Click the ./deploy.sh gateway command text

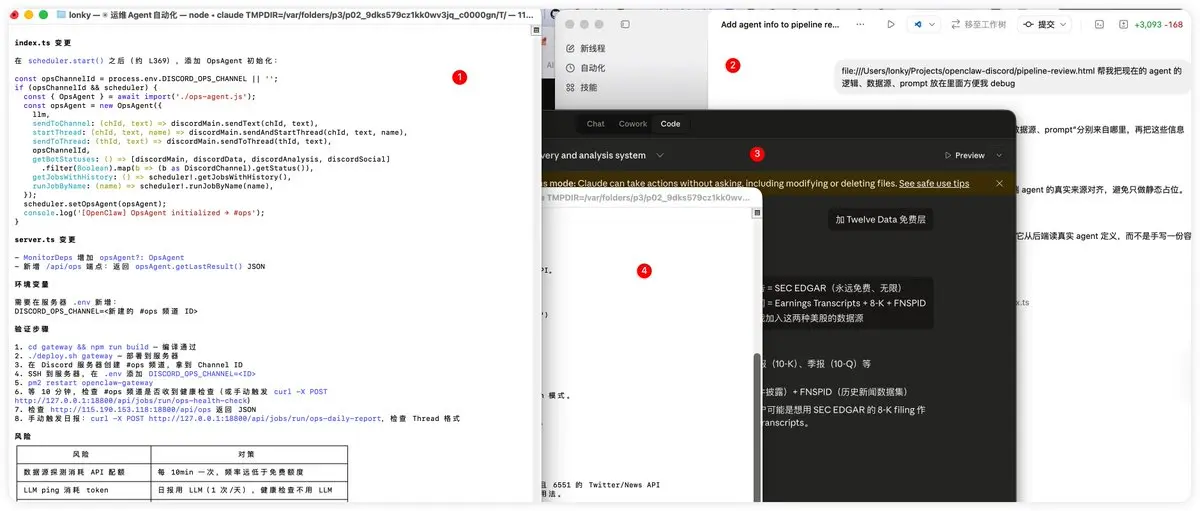click(x=71, y=355)
